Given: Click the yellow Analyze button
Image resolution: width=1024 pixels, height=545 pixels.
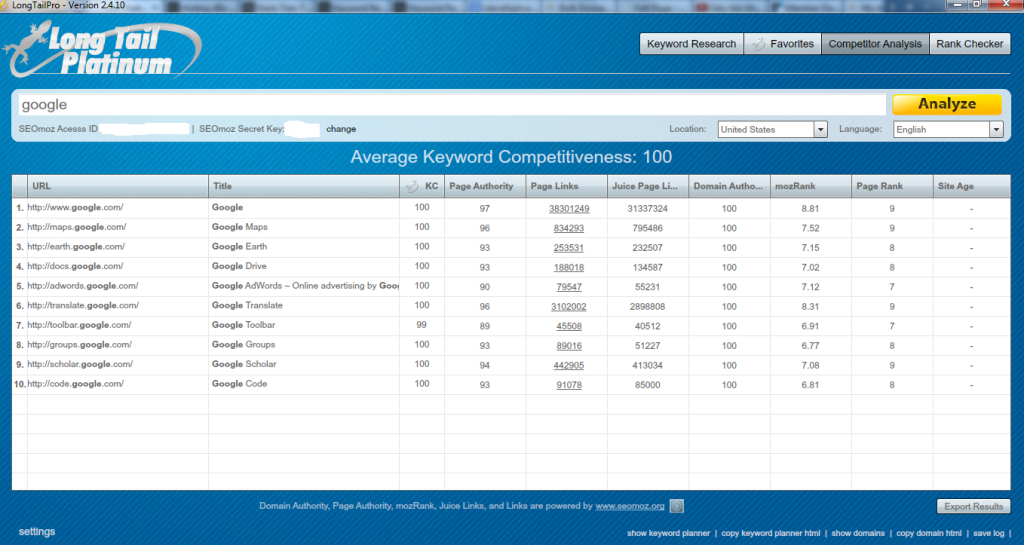Looking at the screenshot, I should (947, 104).
